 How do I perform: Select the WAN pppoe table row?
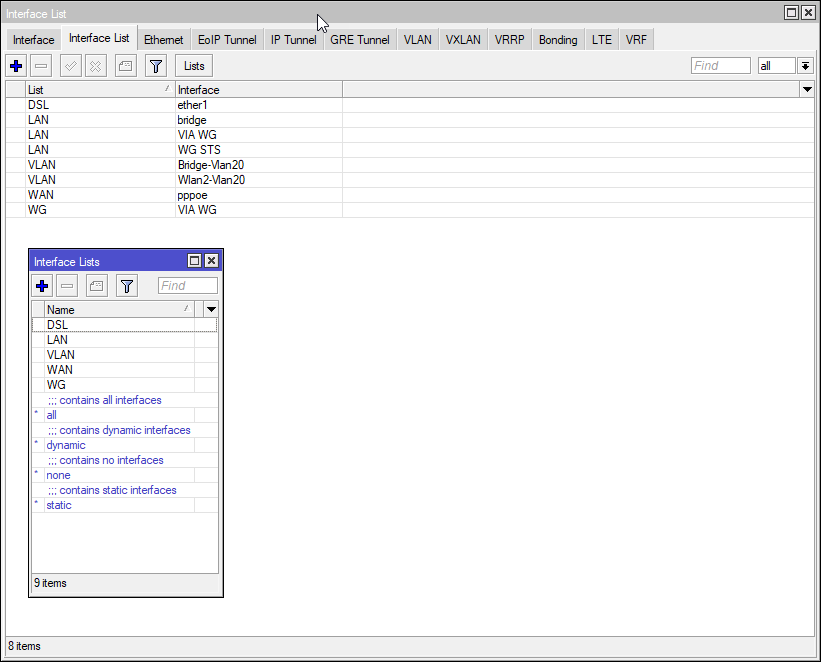[200, 195]
